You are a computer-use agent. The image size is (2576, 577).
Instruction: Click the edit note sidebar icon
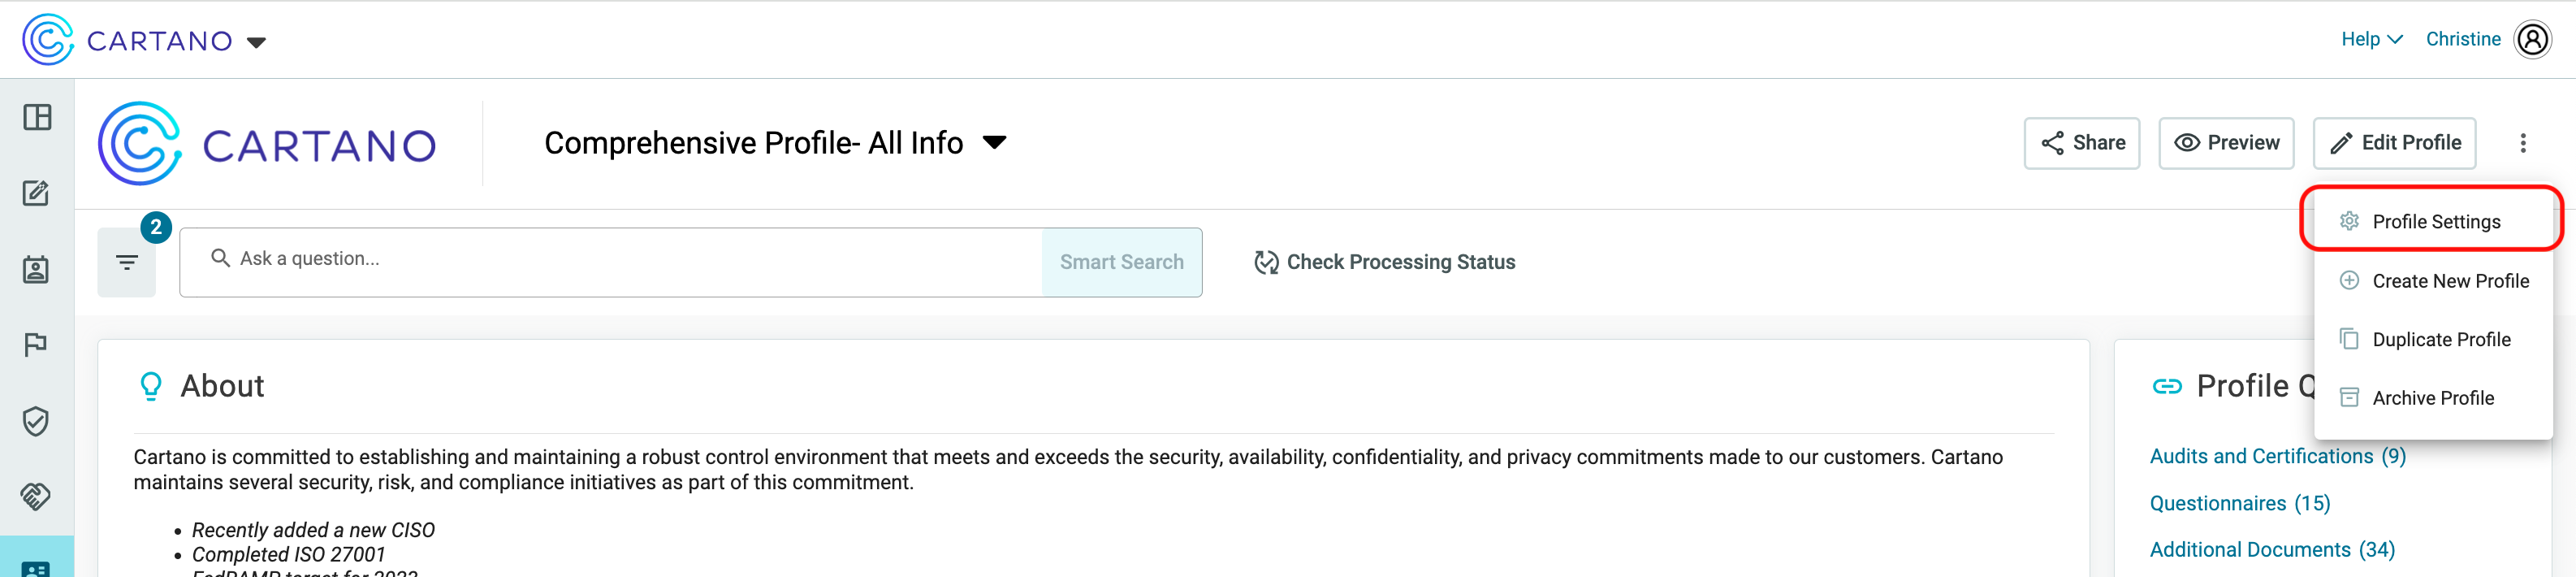pyautogui.click(x=37, y=193)
